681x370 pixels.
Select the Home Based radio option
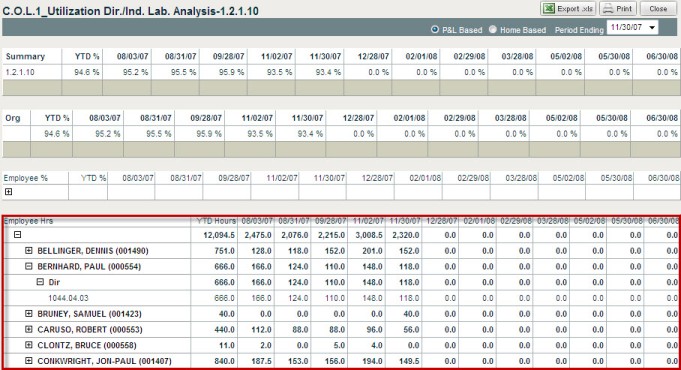coord(493,30)
